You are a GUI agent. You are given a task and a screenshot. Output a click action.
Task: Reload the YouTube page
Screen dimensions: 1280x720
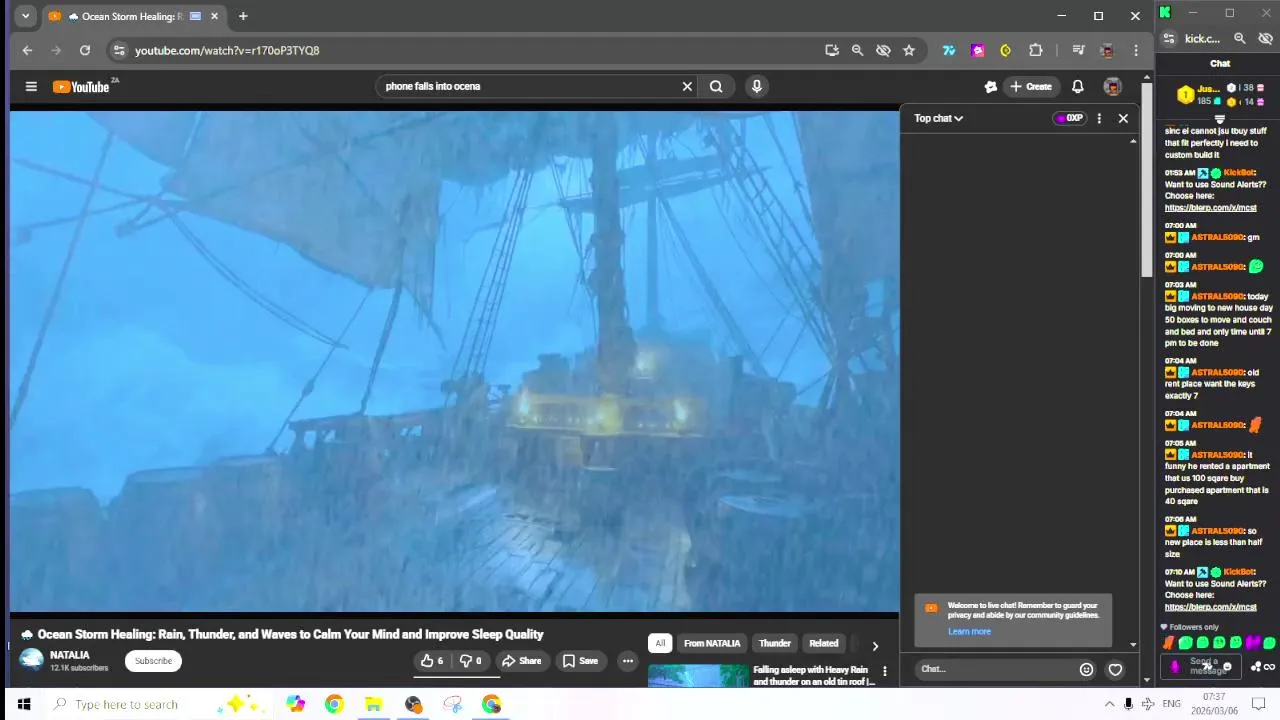[85, 50]
